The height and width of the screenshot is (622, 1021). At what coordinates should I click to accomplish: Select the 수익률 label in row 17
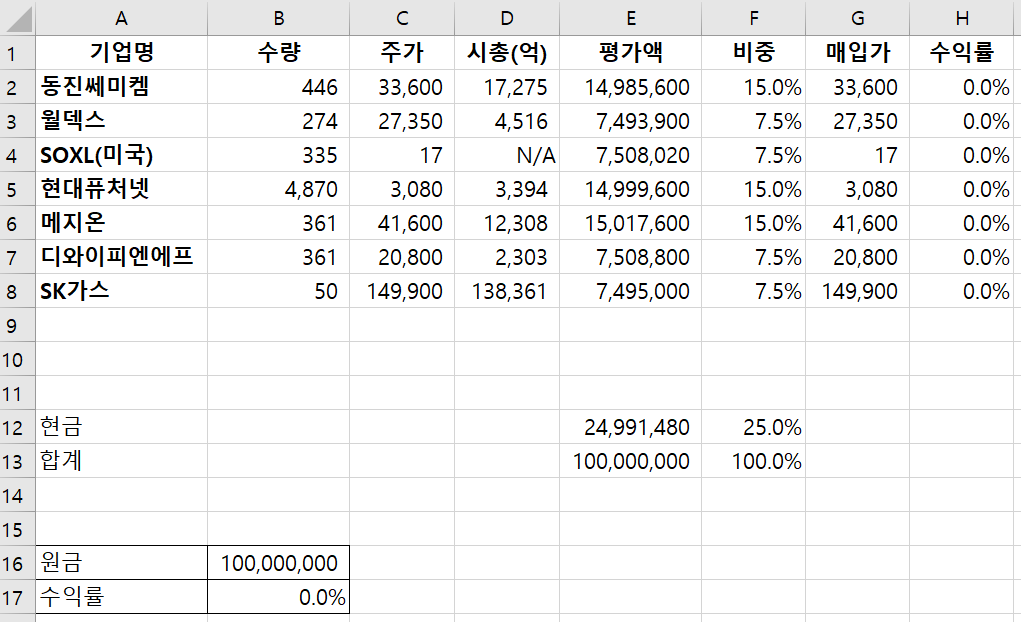pyautogui.click(x=121, y=597)
